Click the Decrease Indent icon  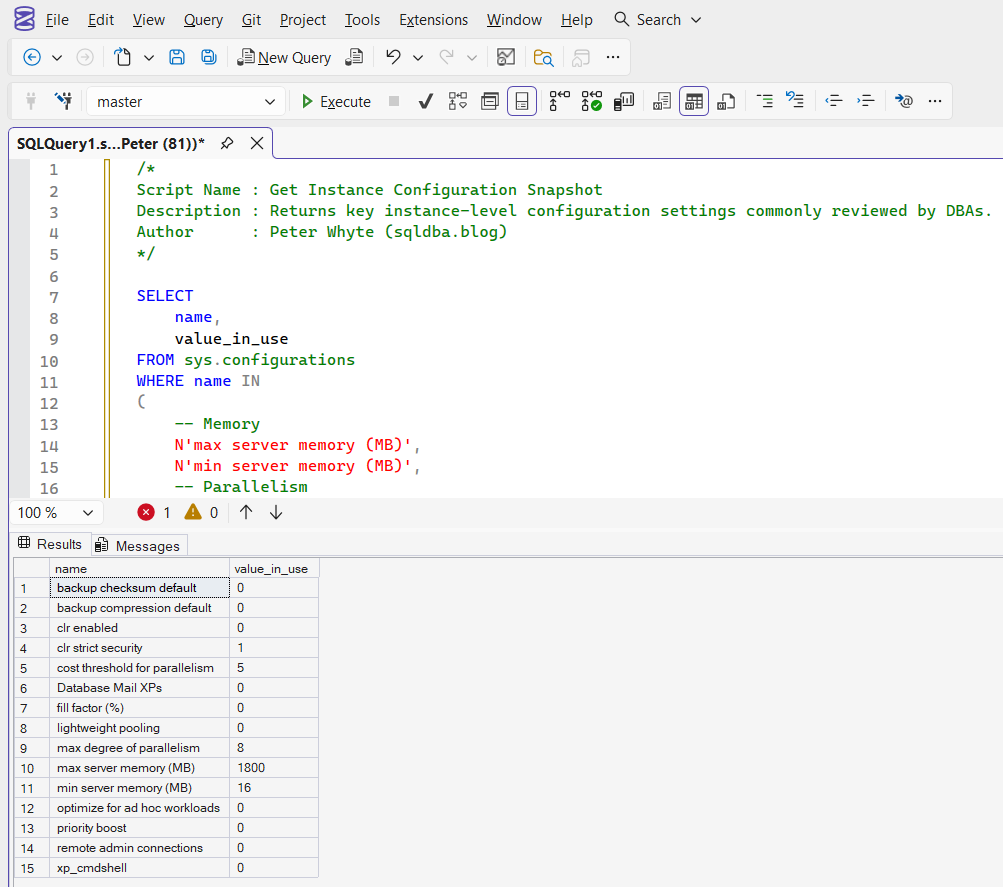pyautogui.click(x=833, y=101)
